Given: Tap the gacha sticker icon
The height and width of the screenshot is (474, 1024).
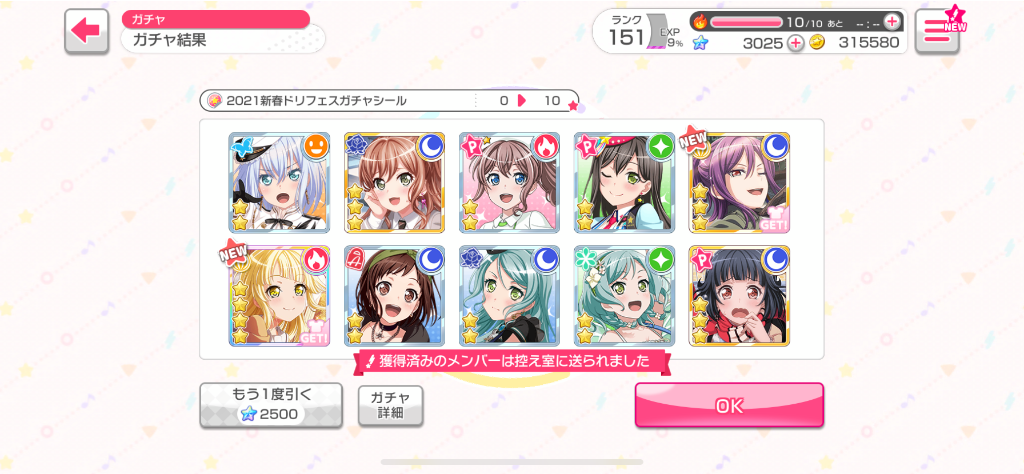Looking at the screenshot, I should click(214, 101).
